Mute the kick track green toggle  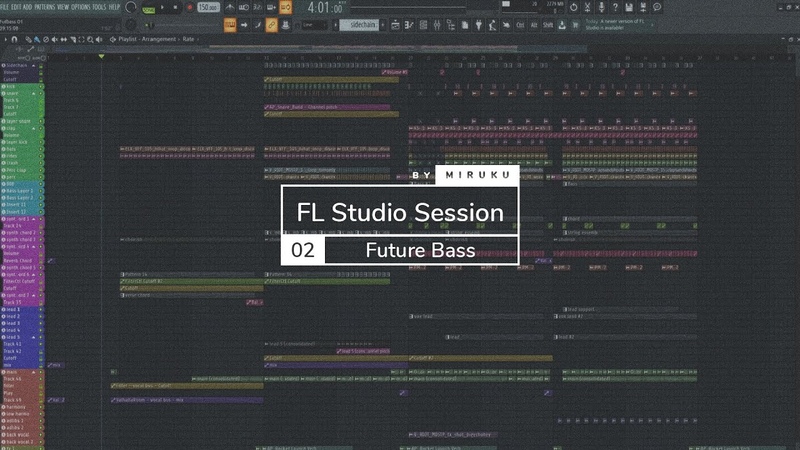41,87
